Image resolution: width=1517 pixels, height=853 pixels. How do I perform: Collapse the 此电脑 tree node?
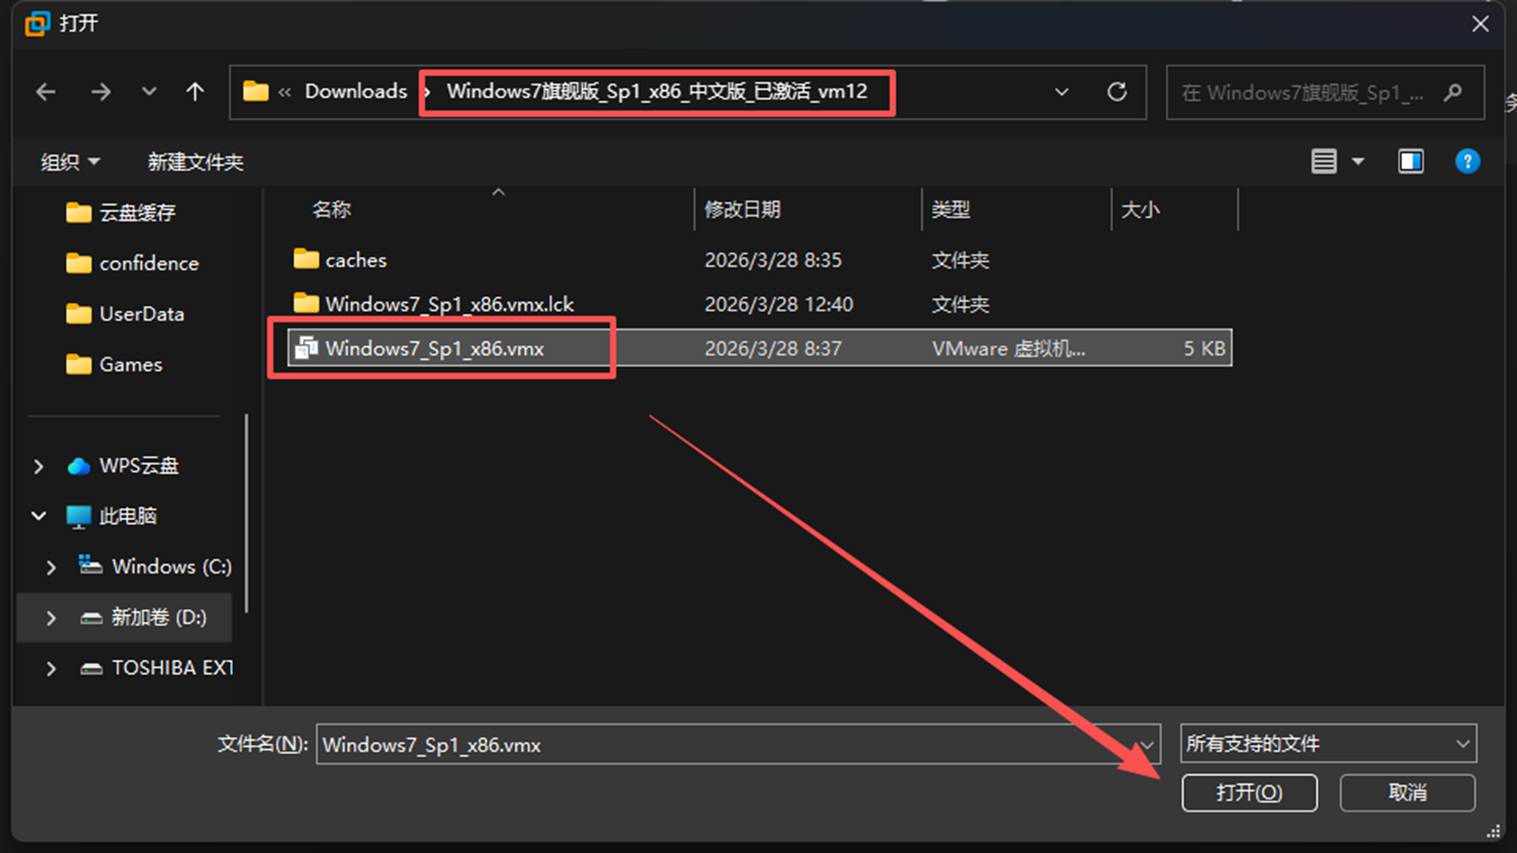[x=37, y=515]
